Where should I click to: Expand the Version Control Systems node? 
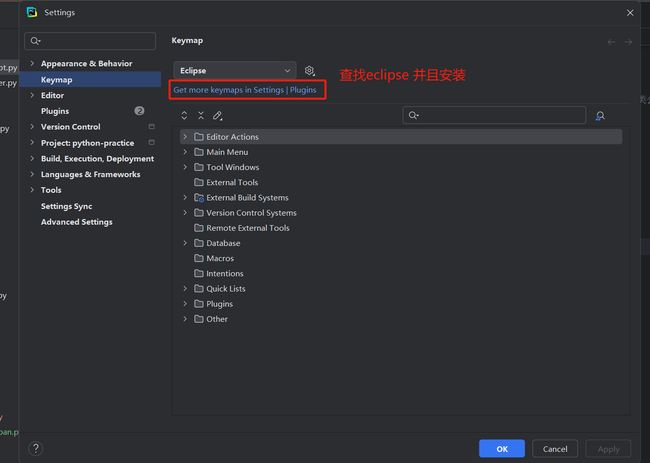pyautogui.click(x=185, y=213)
